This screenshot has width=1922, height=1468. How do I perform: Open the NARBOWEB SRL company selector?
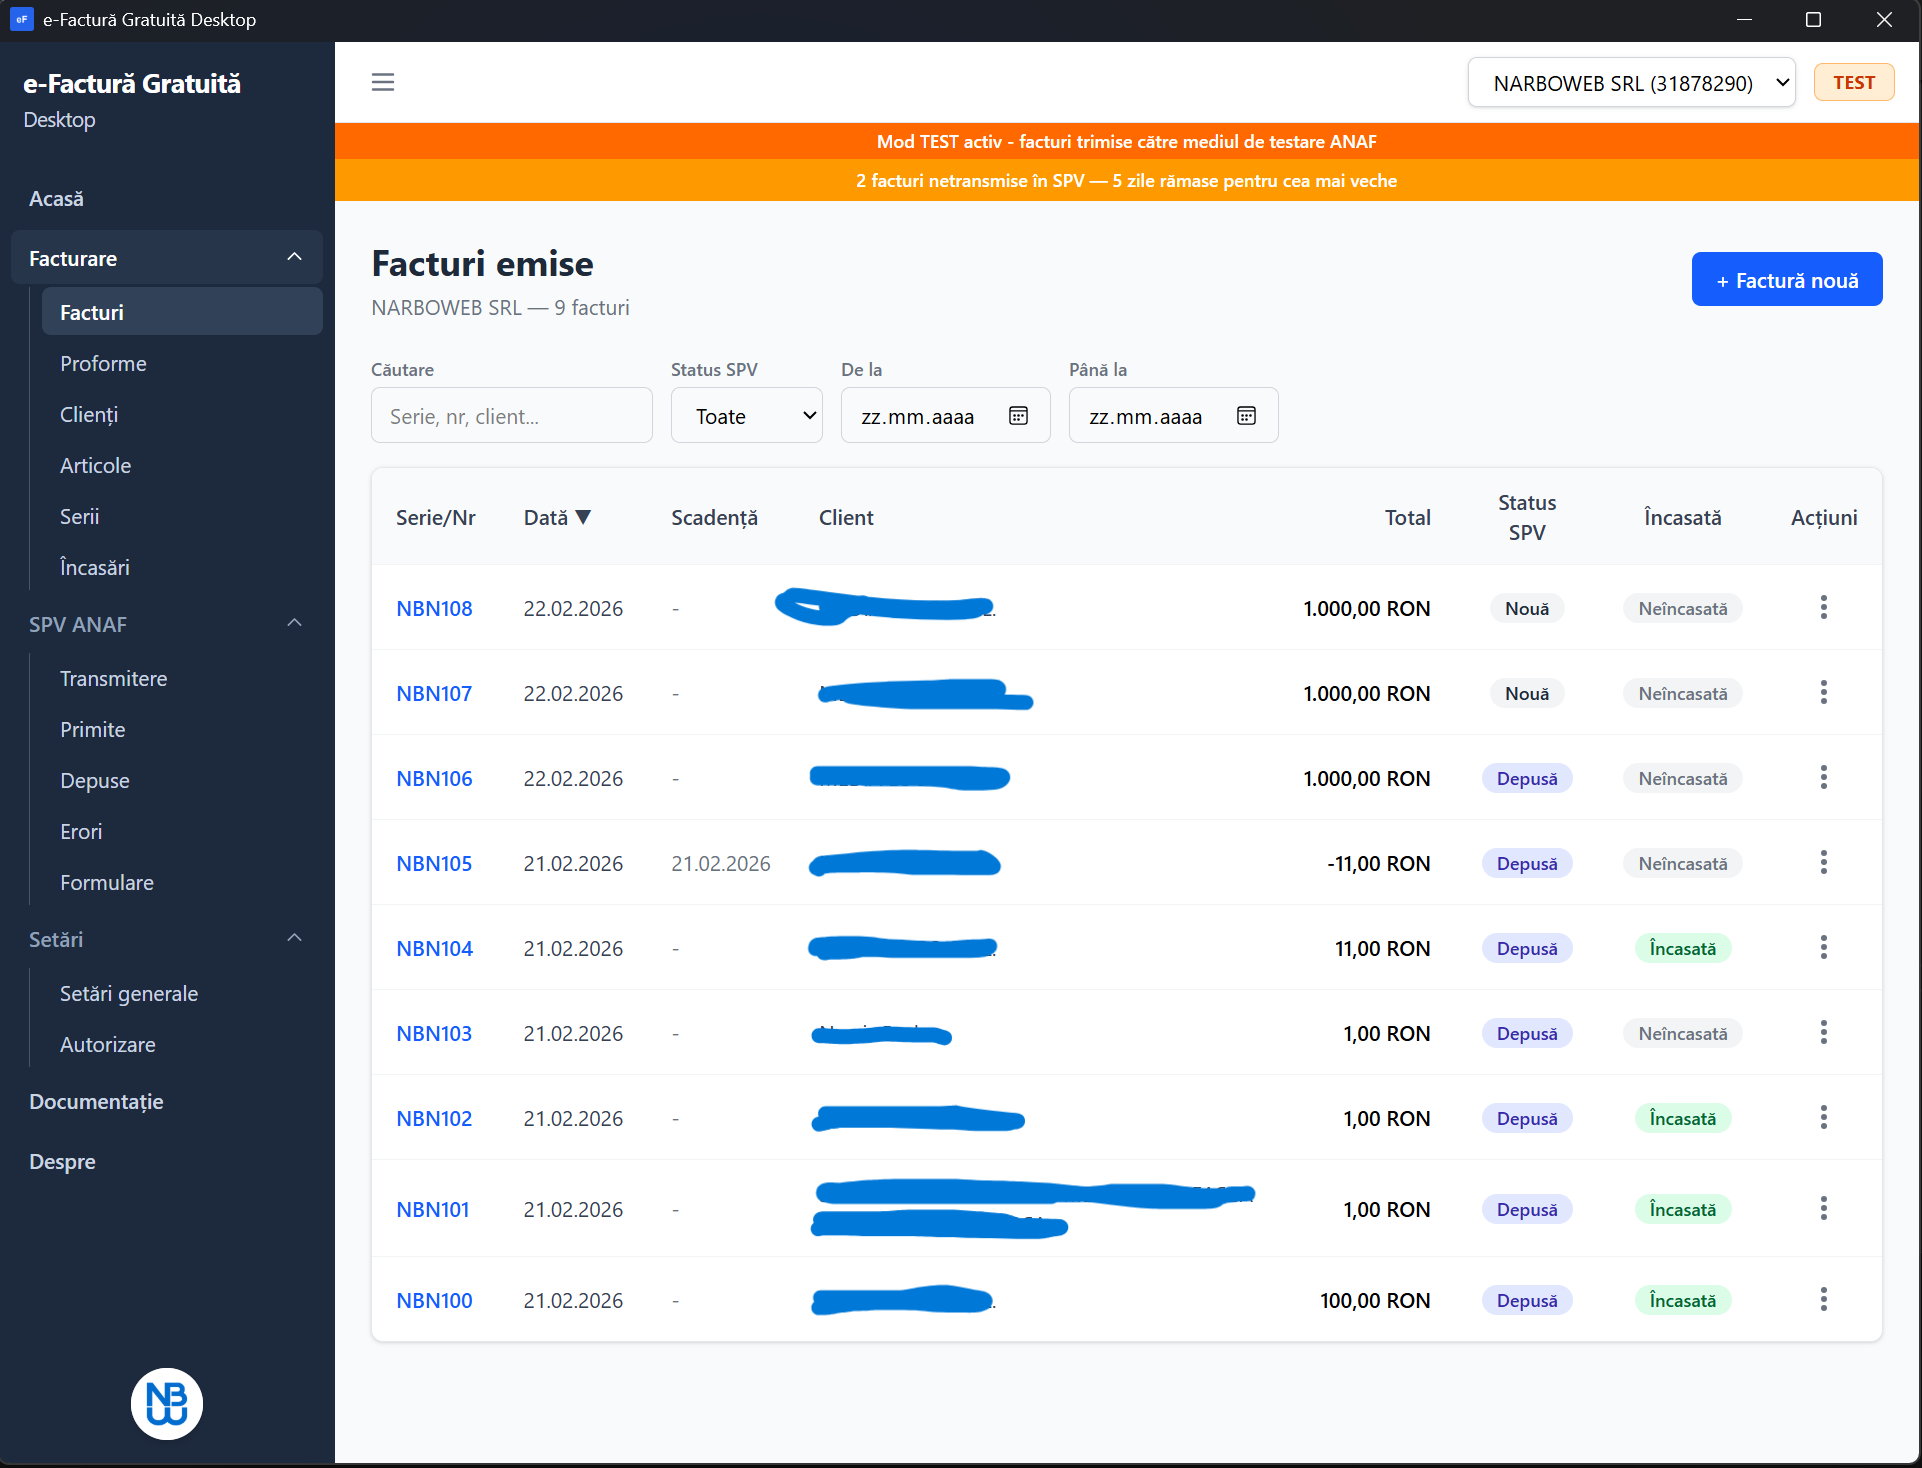1631,83
